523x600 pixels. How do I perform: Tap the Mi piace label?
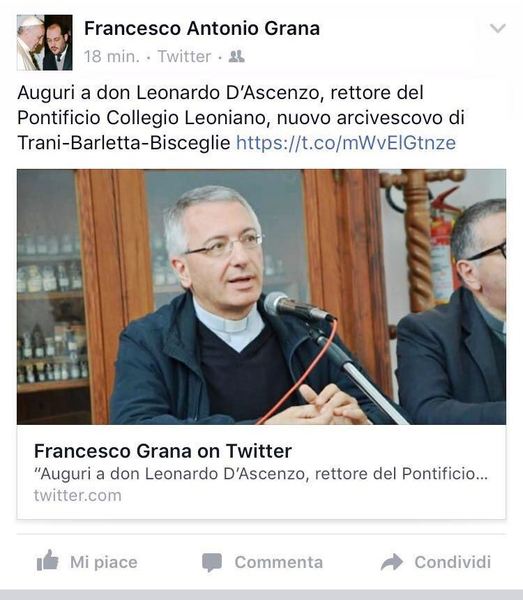coord(104,562)
